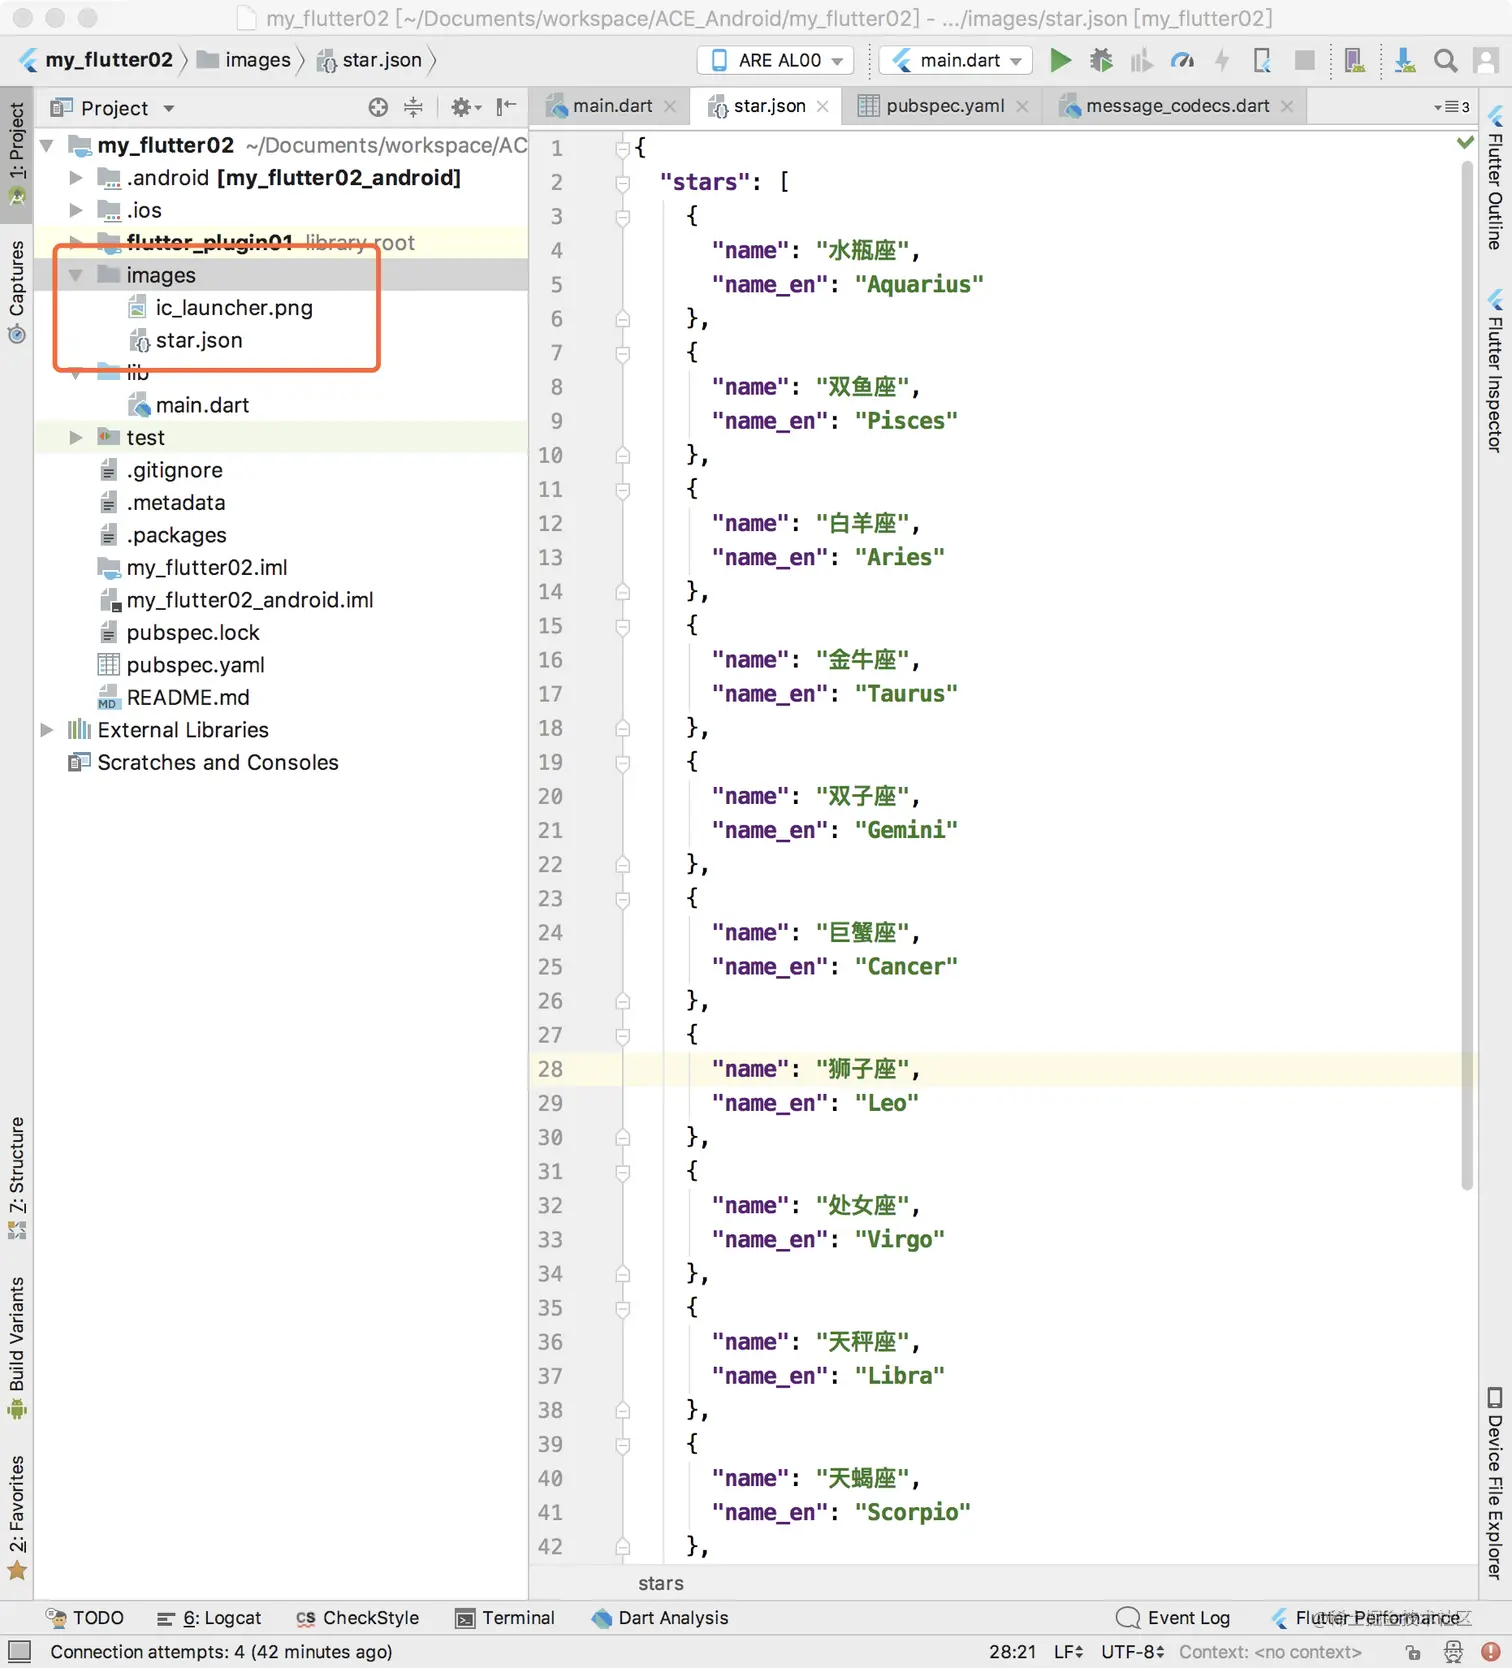1512x1668 pixels.
Task: Open CheckStyle tool window
Action: click(x=357, y=1618)
